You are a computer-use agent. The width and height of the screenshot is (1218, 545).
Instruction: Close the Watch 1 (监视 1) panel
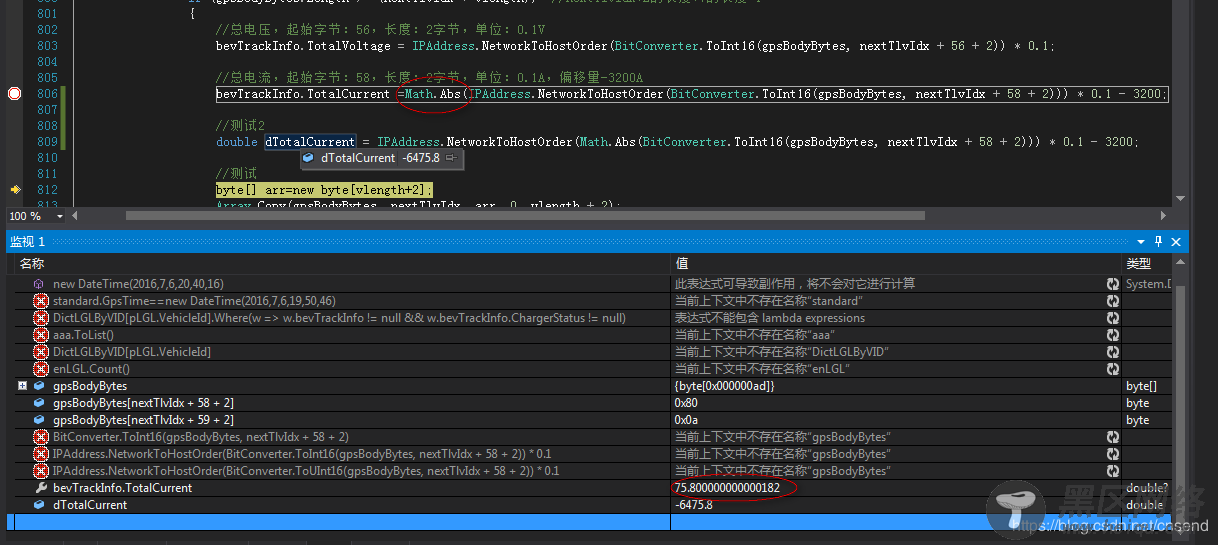[1176, 242]
